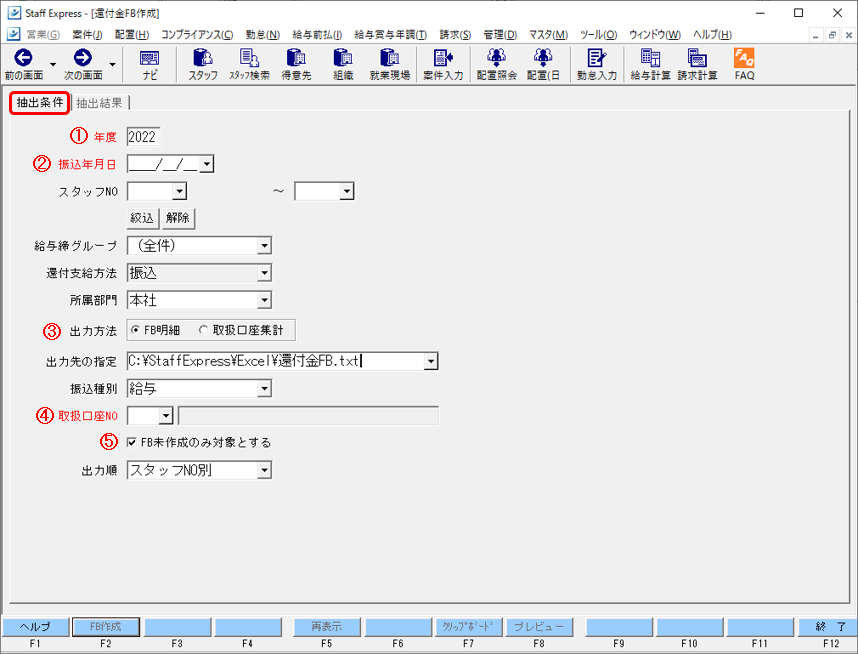The image size is (858, 654).
Task: Go forward with the 次の画面 arrow icon
Action: point(83,57)
